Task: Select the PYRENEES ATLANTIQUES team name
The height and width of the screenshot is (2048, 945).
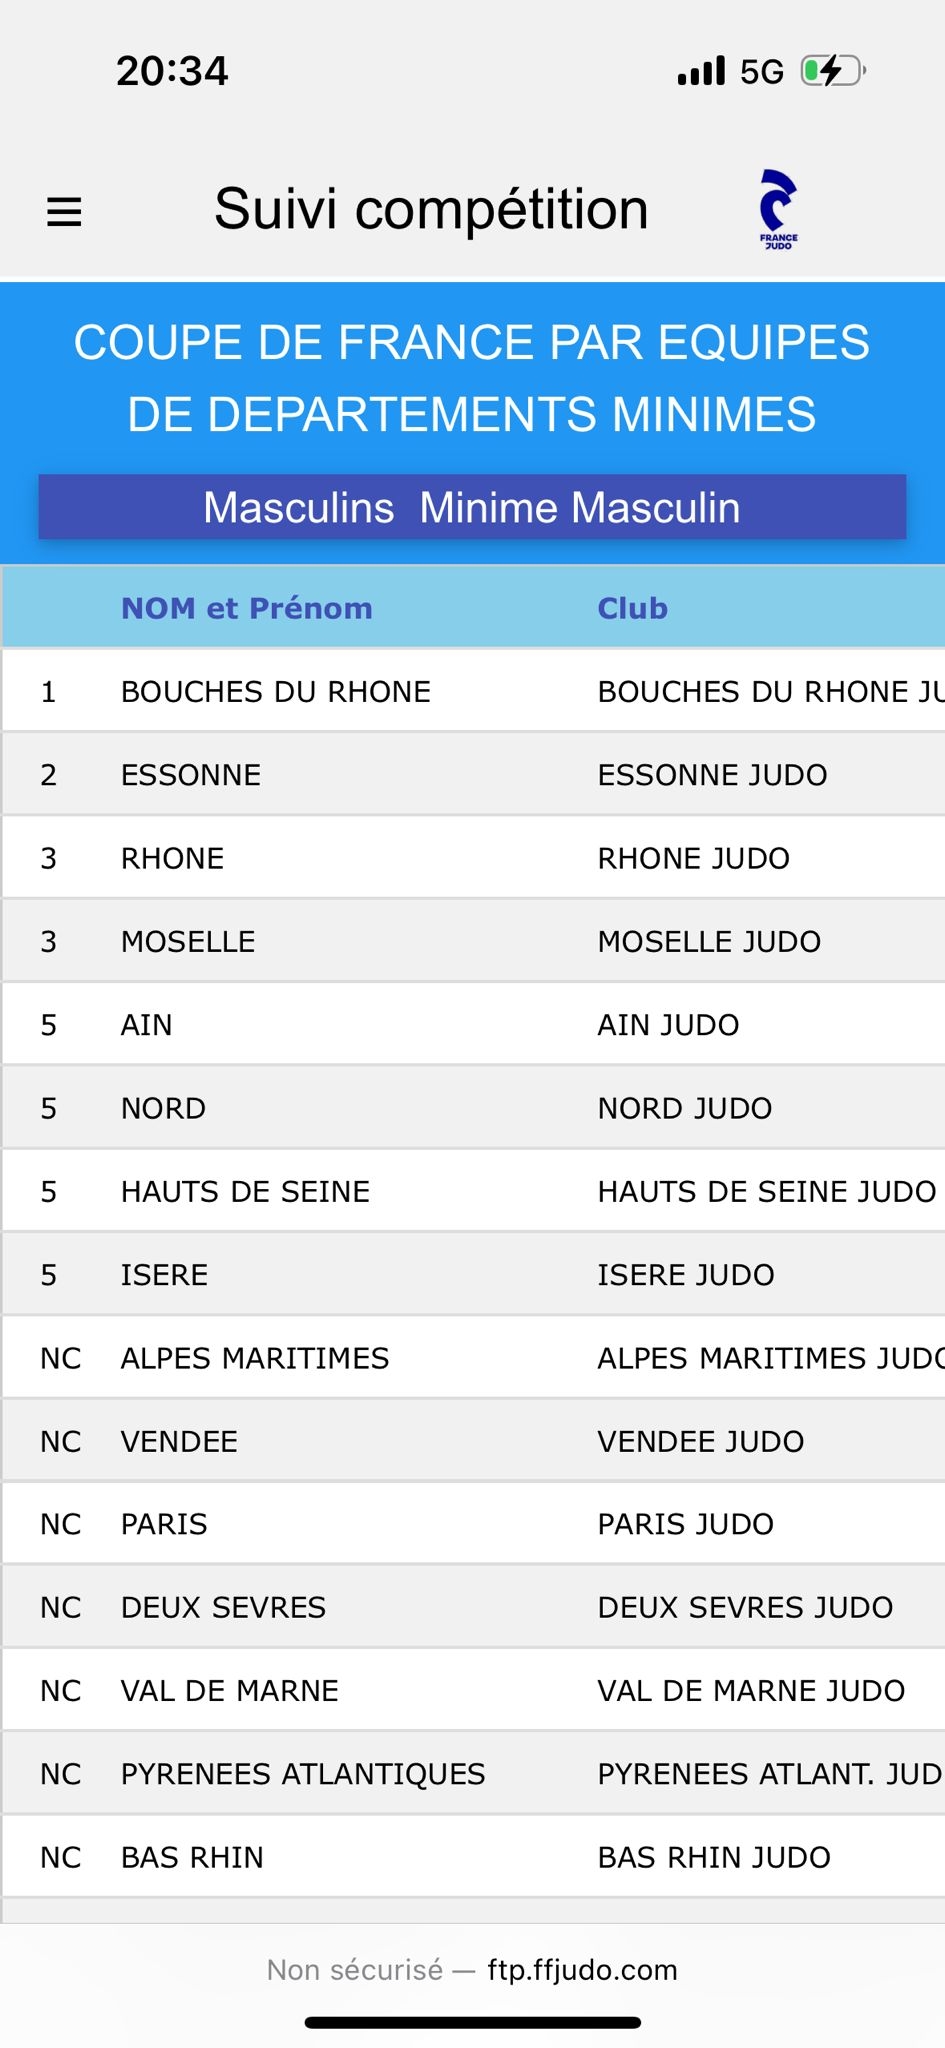Action: [303, 1774]
